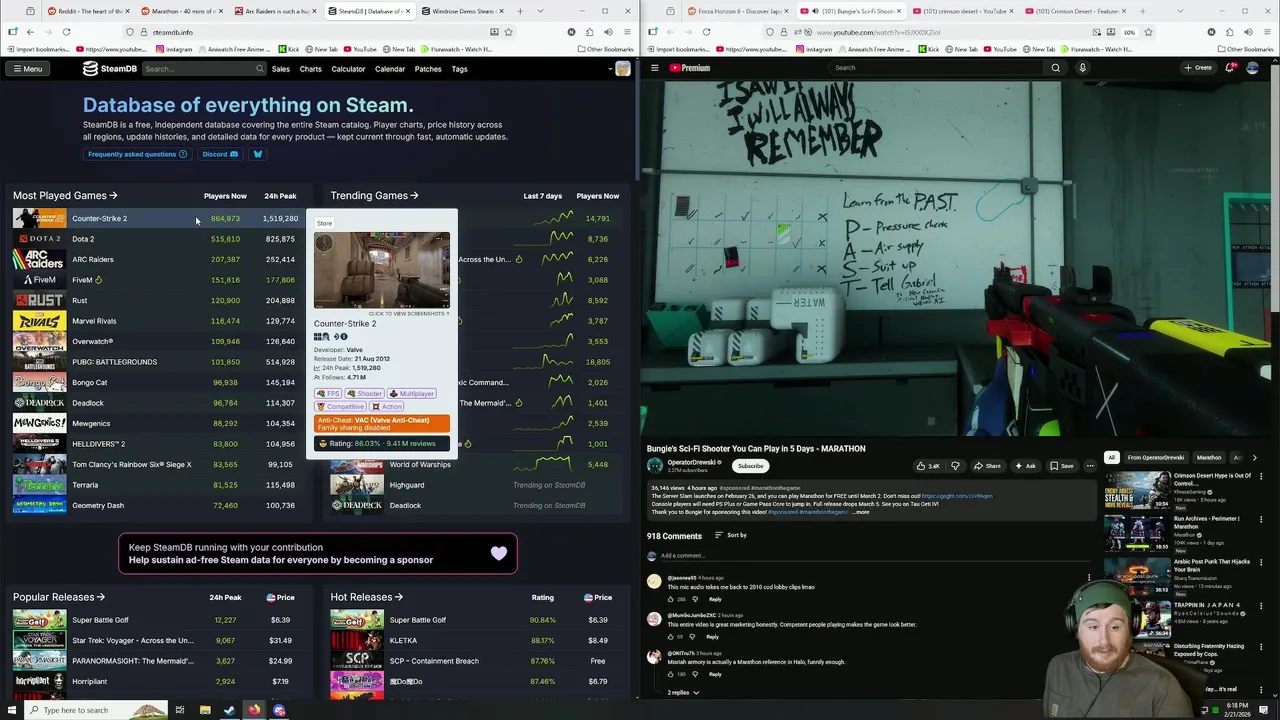Open the Sales menu on SteamDB
The height and width of the screenshot is (720, 1280).
281,69
